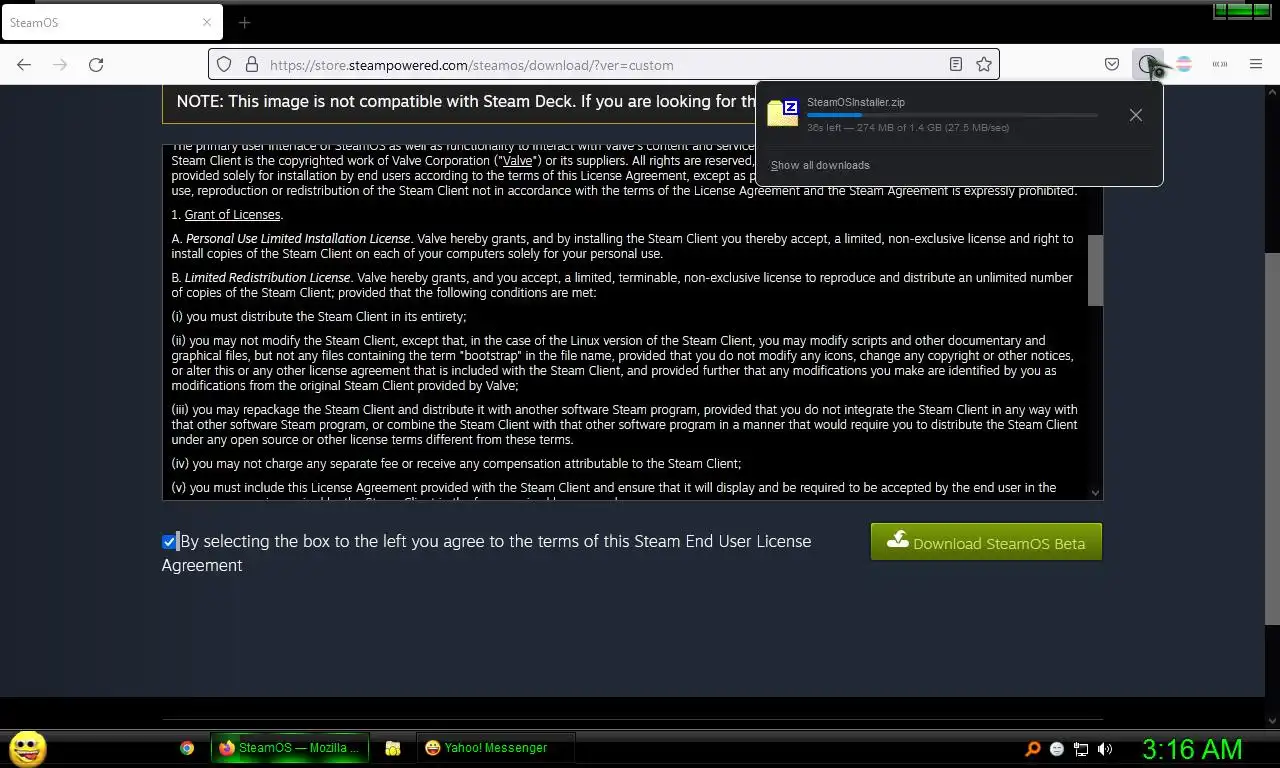Uncheck the license agreement checkbox
Image resolution: width=1280 pixels, height=768 pixels.
pyautogui.click(x=169, y=542)
